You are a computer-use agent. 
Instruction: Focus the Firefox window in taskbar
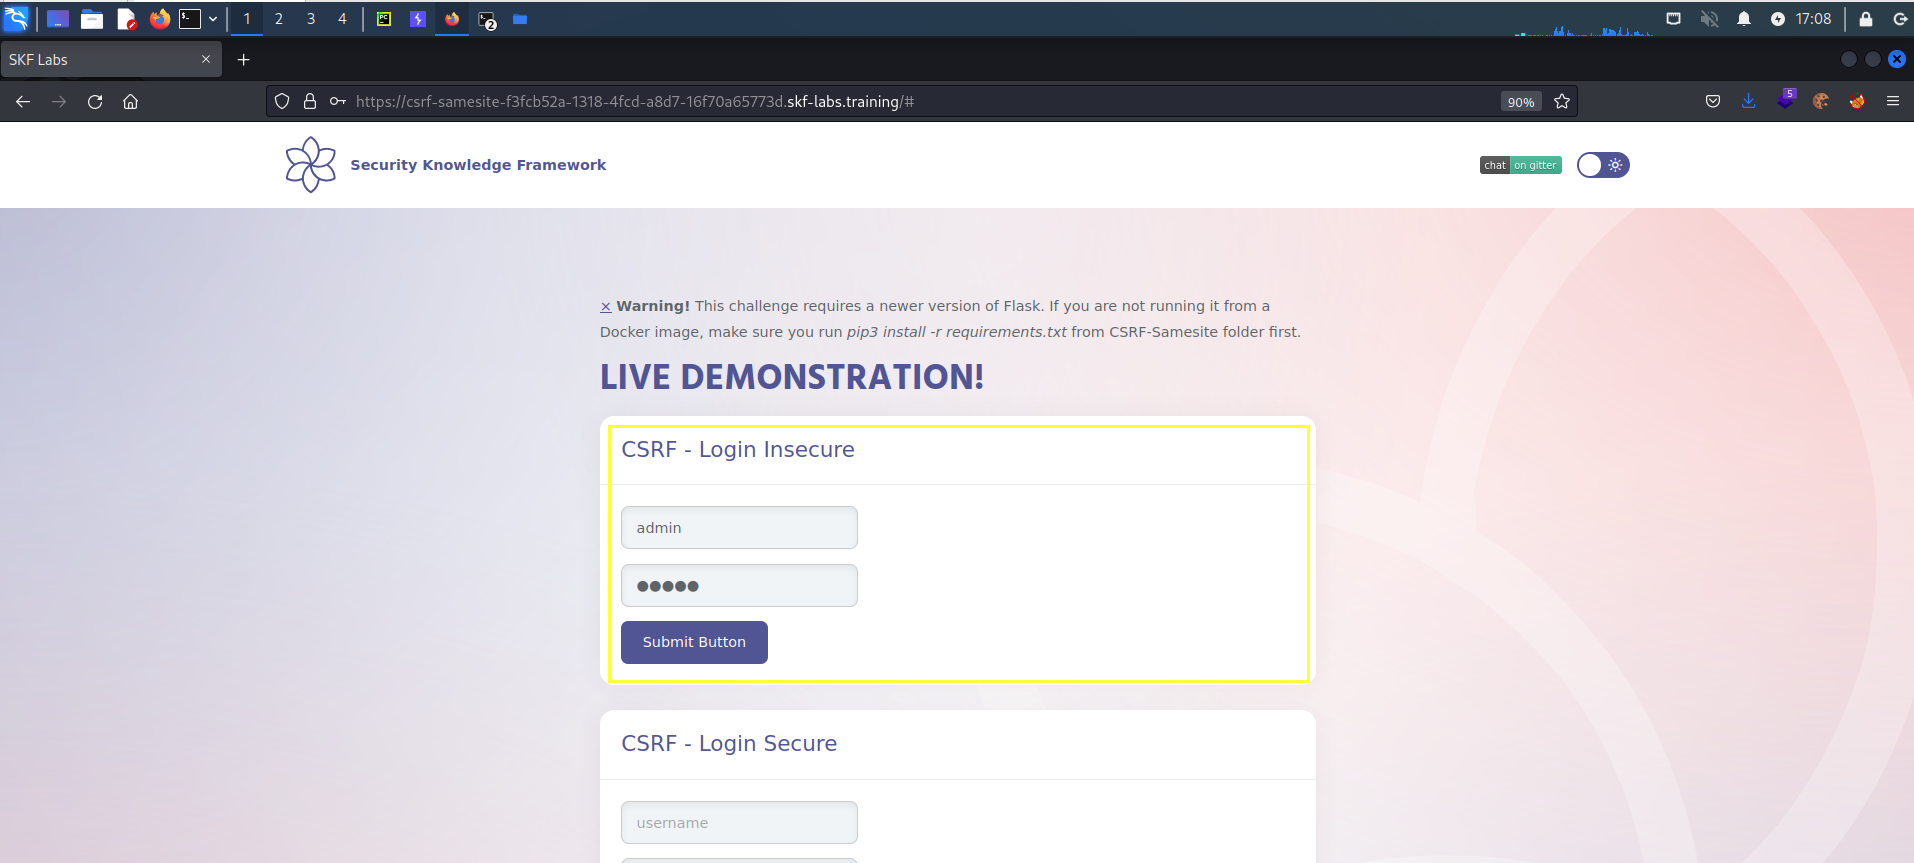(452, 19)
